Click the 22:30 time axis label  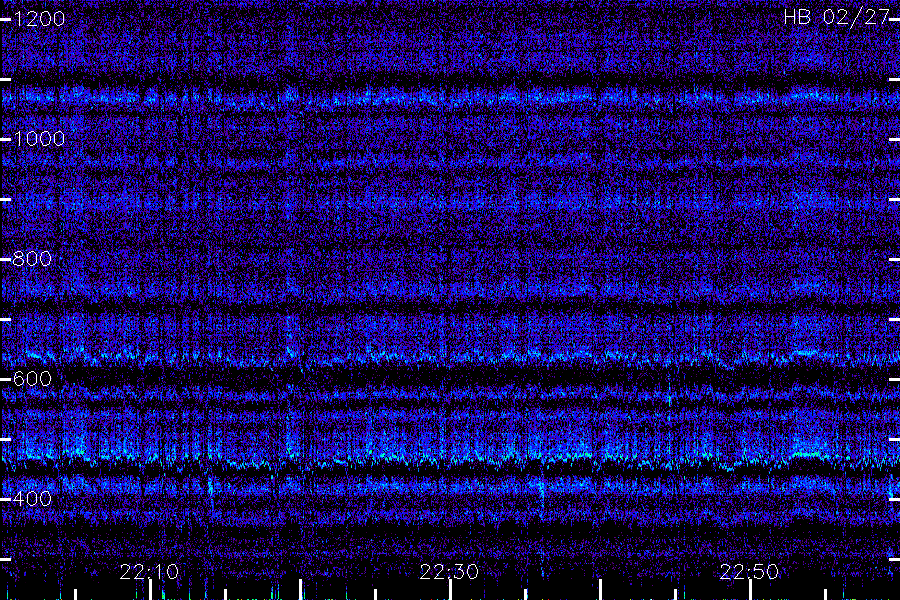point(449,572)
